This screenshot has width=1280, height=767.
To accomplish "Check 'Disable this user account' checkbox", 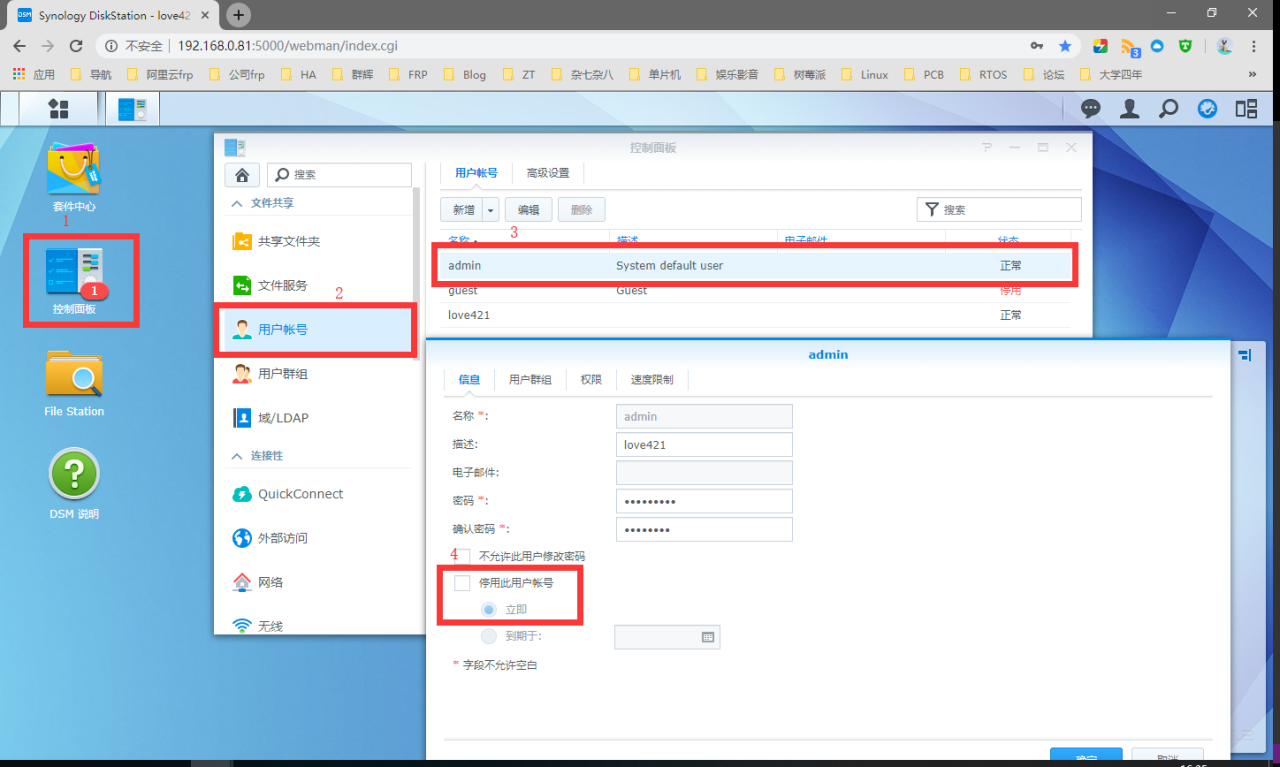I will coord(462,582).
